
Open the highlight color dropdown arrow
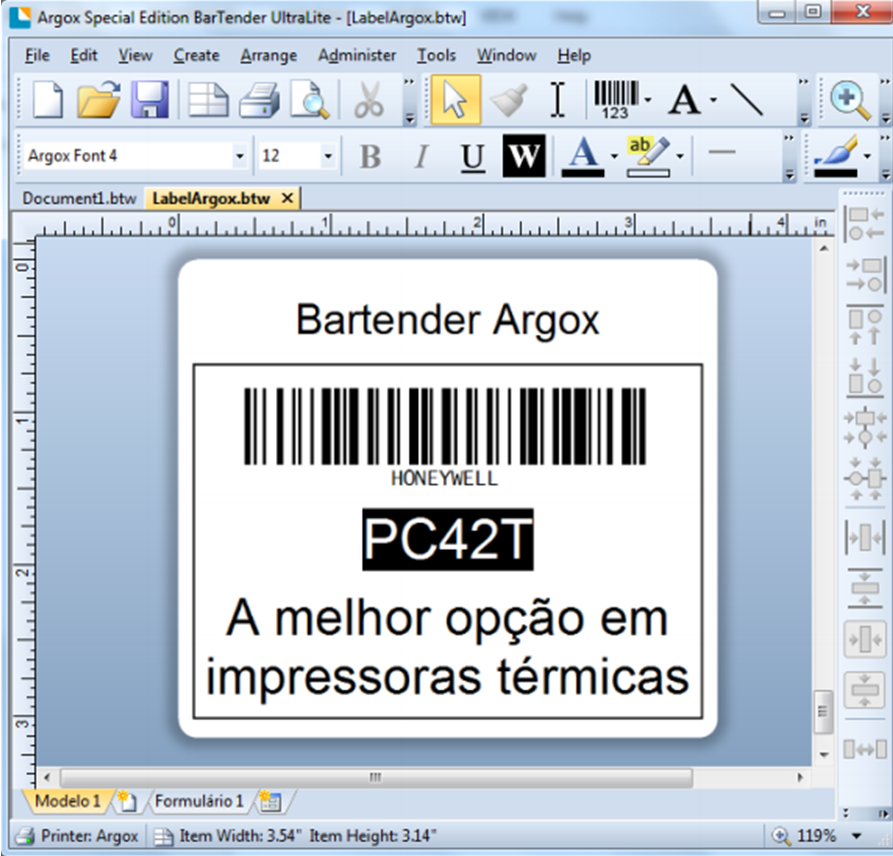pyautogui.click(x=680, y=156)
